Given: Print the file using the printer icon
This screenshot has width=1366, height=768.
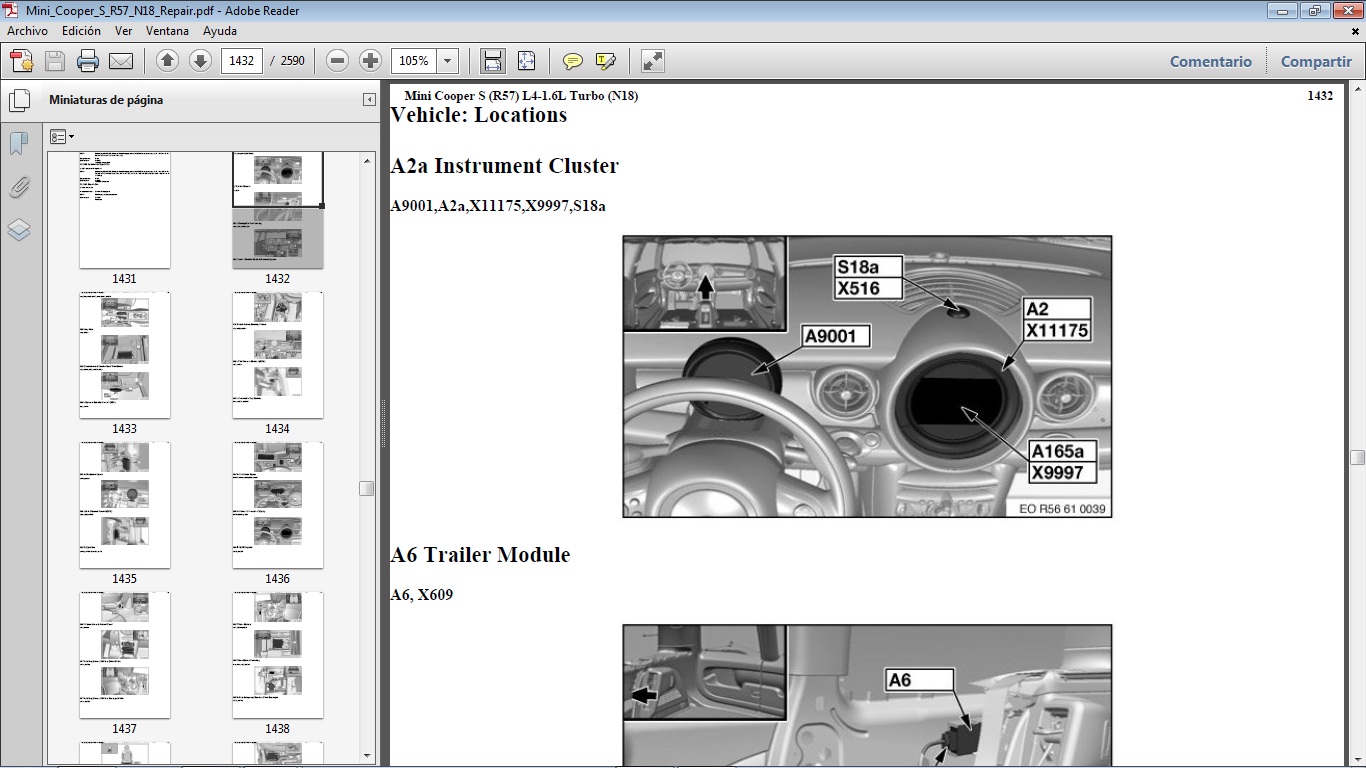Looking at the screenshot, I should click(88, 61).
